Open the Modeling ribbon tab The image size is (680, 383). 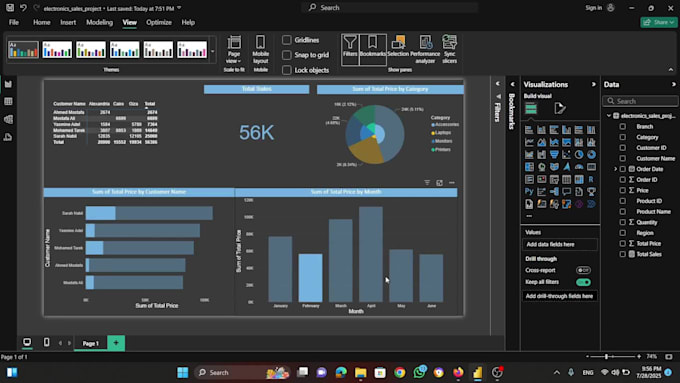click(x=99, y=23)
